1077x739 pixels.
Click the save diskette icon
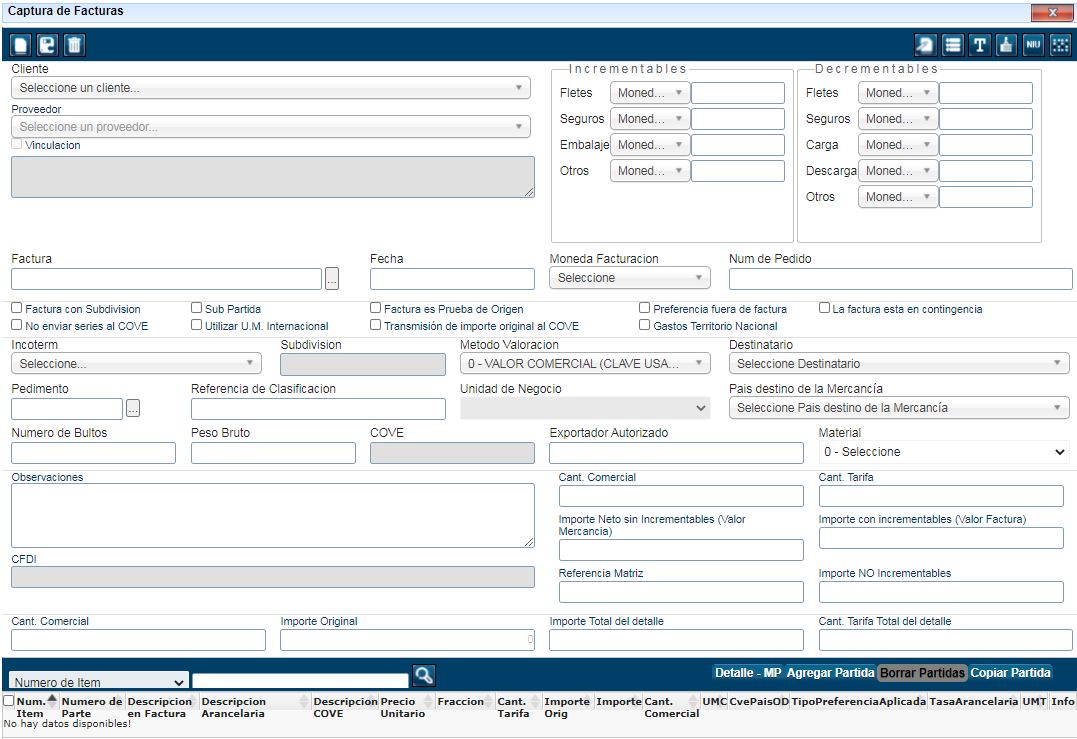click(47, 45)
